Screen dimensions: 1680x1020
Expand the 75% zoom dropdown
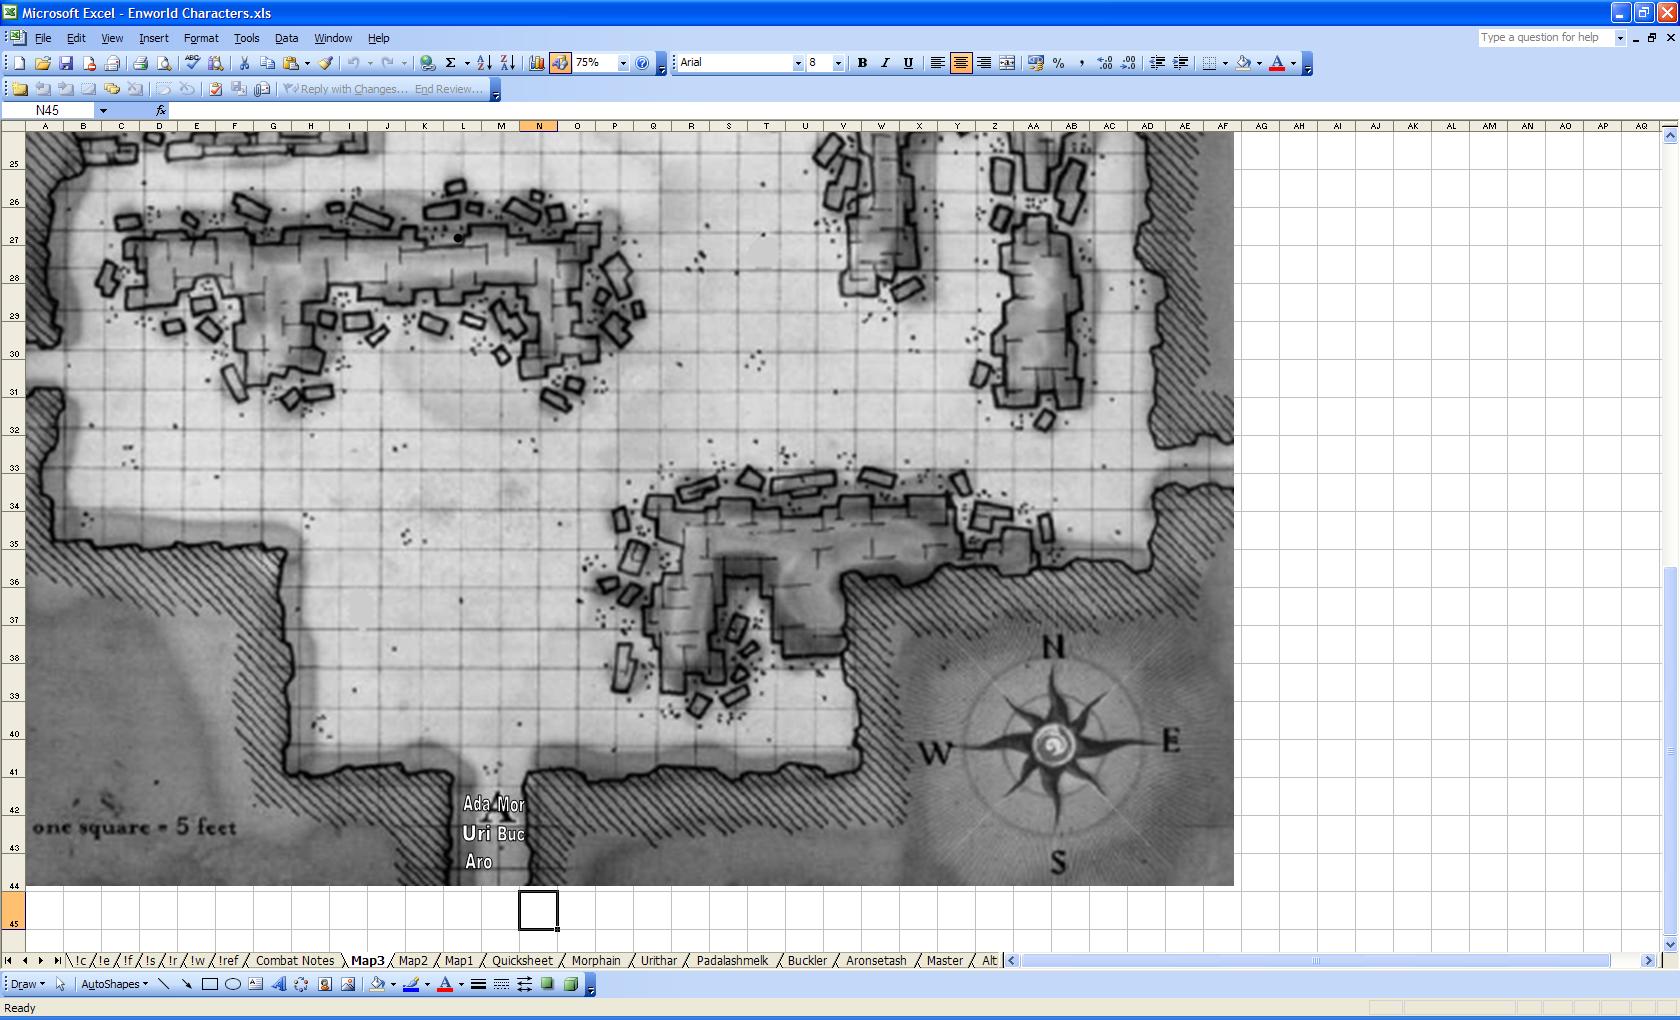(623, 63)
